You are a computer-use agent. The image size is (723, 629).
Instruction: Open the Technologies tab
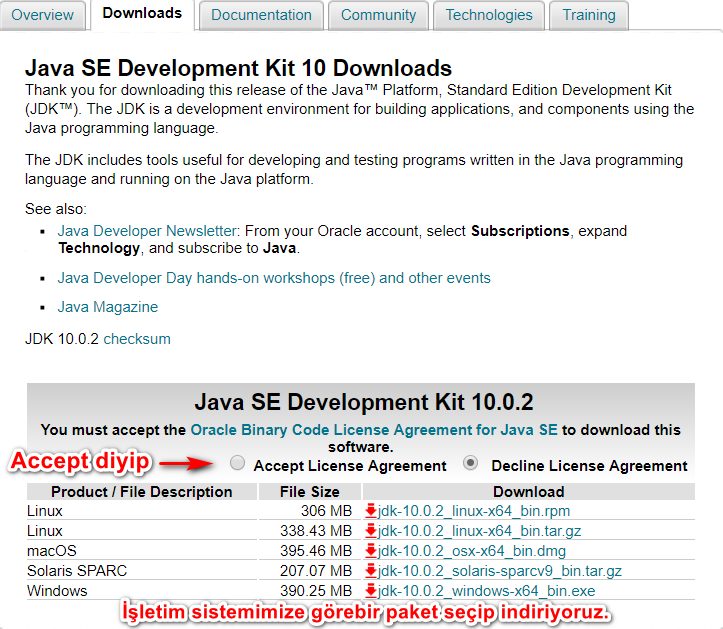pyautogui.click(x=489, y=15)
